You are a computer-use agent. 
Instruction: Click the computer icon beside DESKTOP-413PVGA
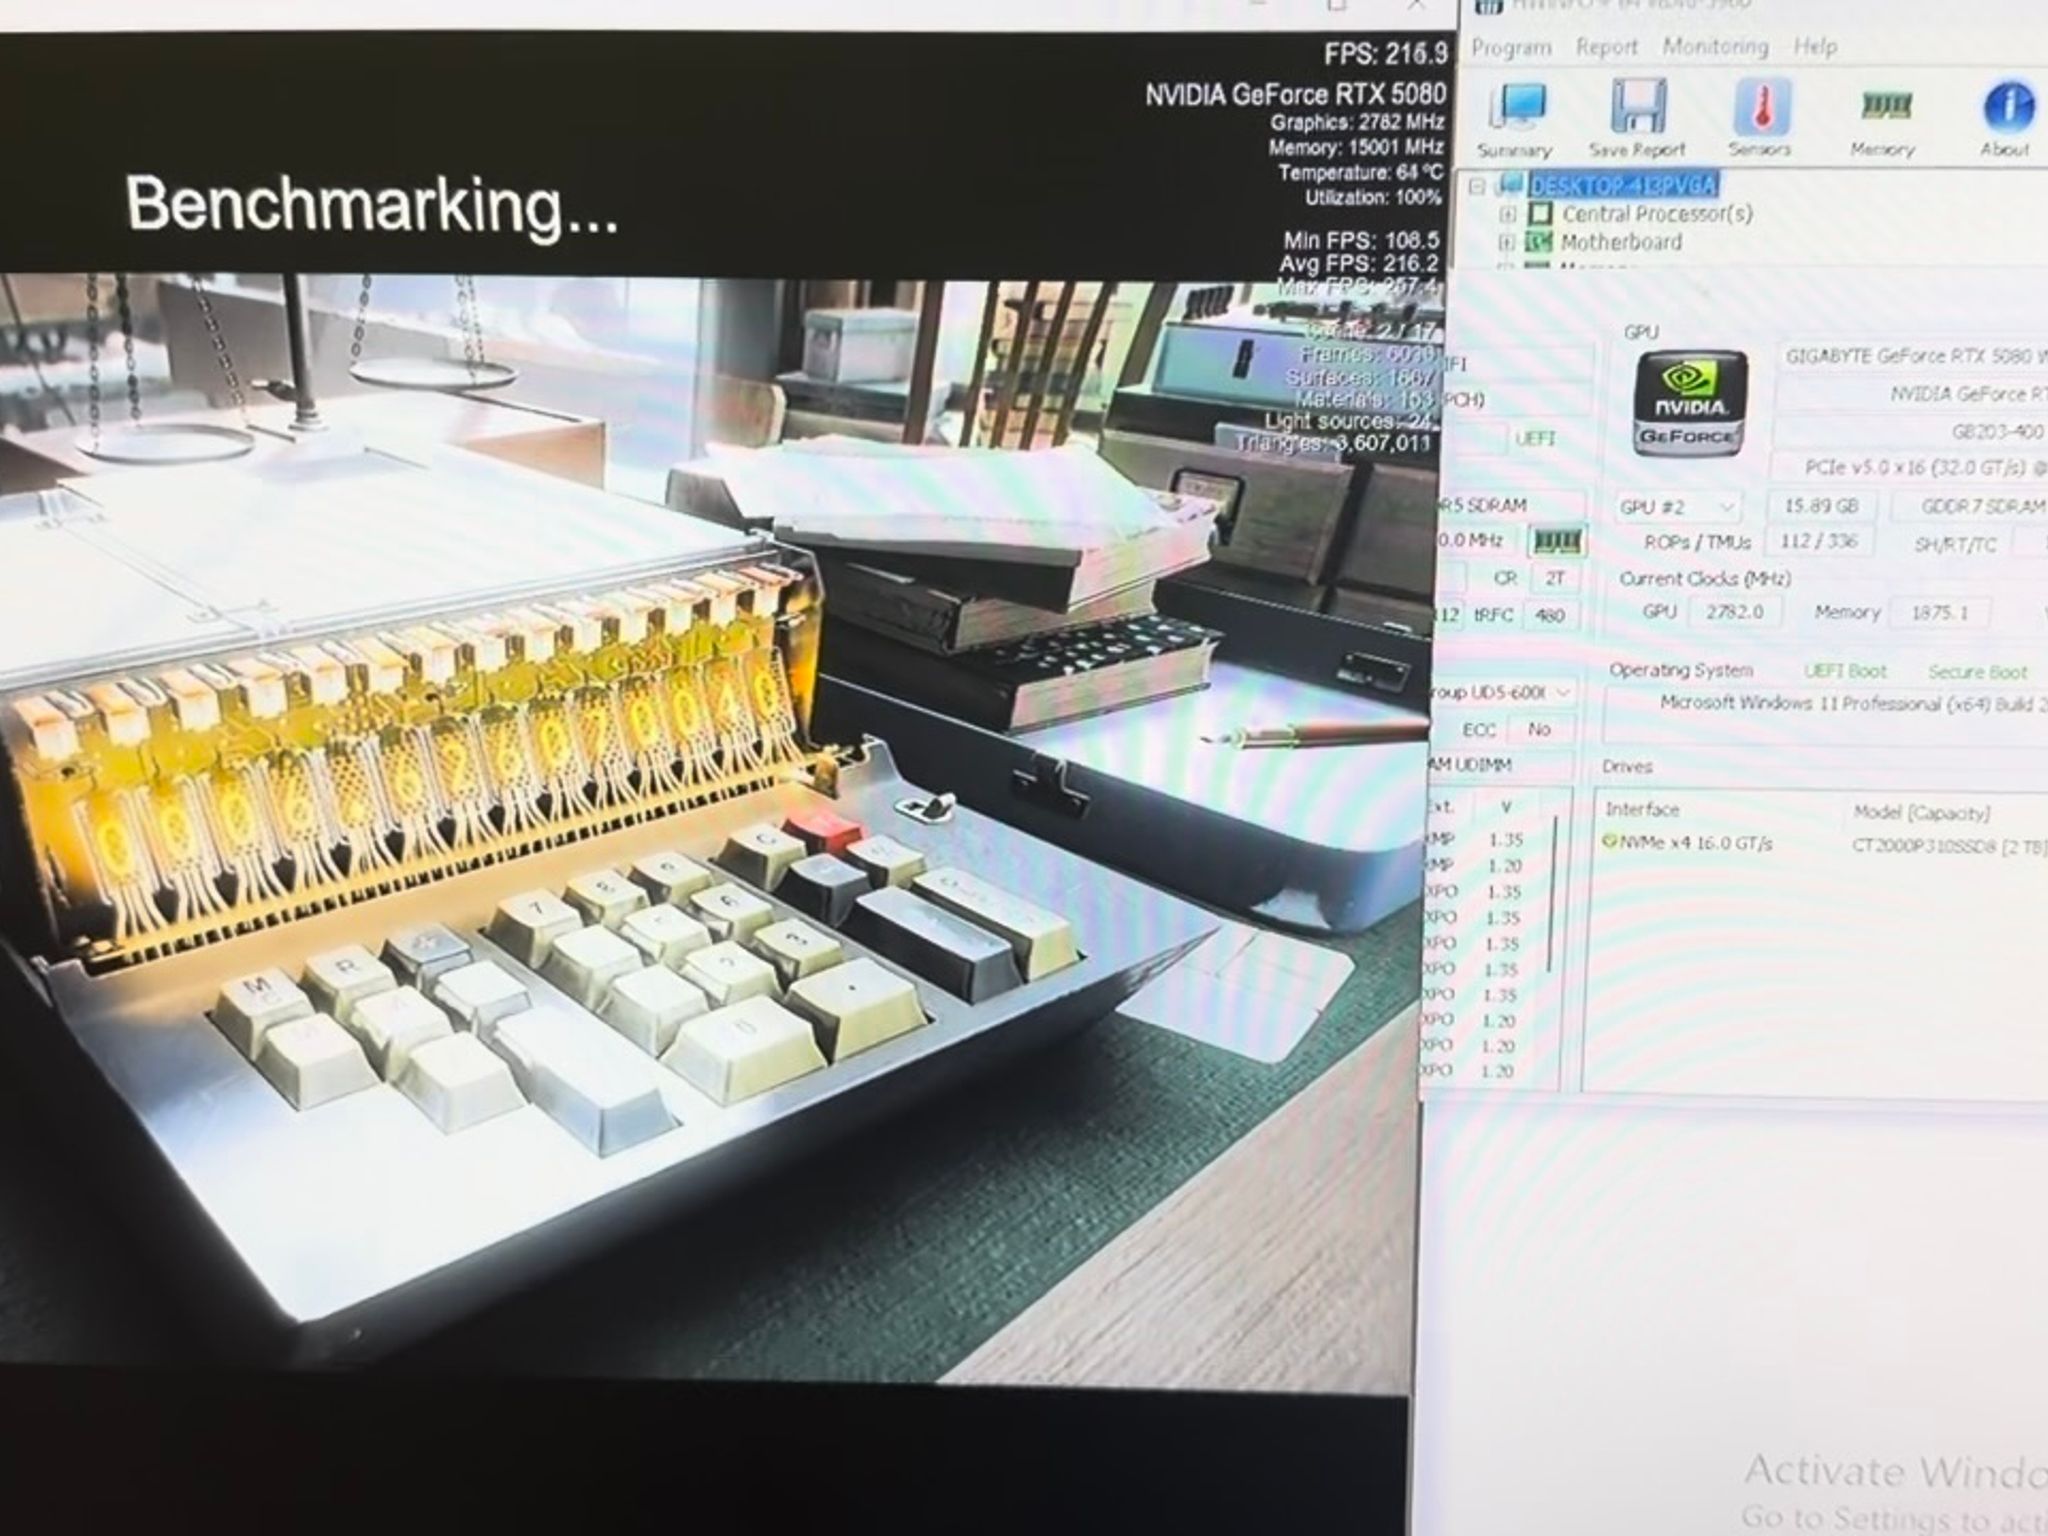[1511, 185]
